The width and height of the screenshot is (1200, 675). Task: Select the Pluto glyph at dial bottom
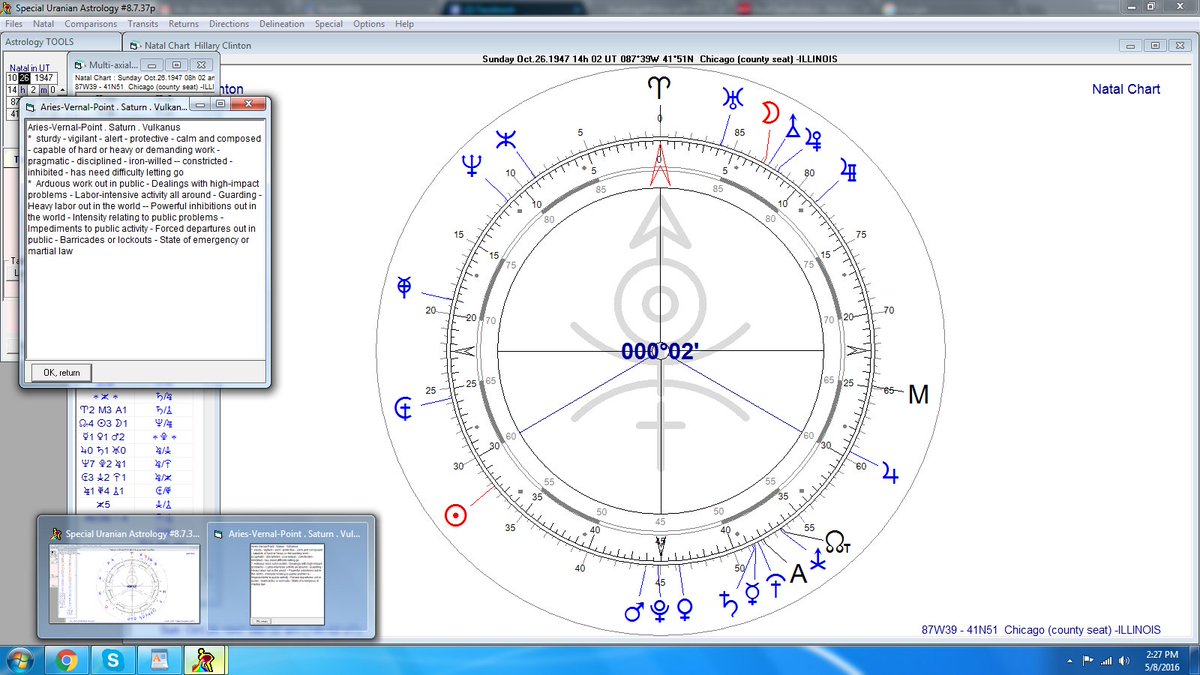pos(659,609)
